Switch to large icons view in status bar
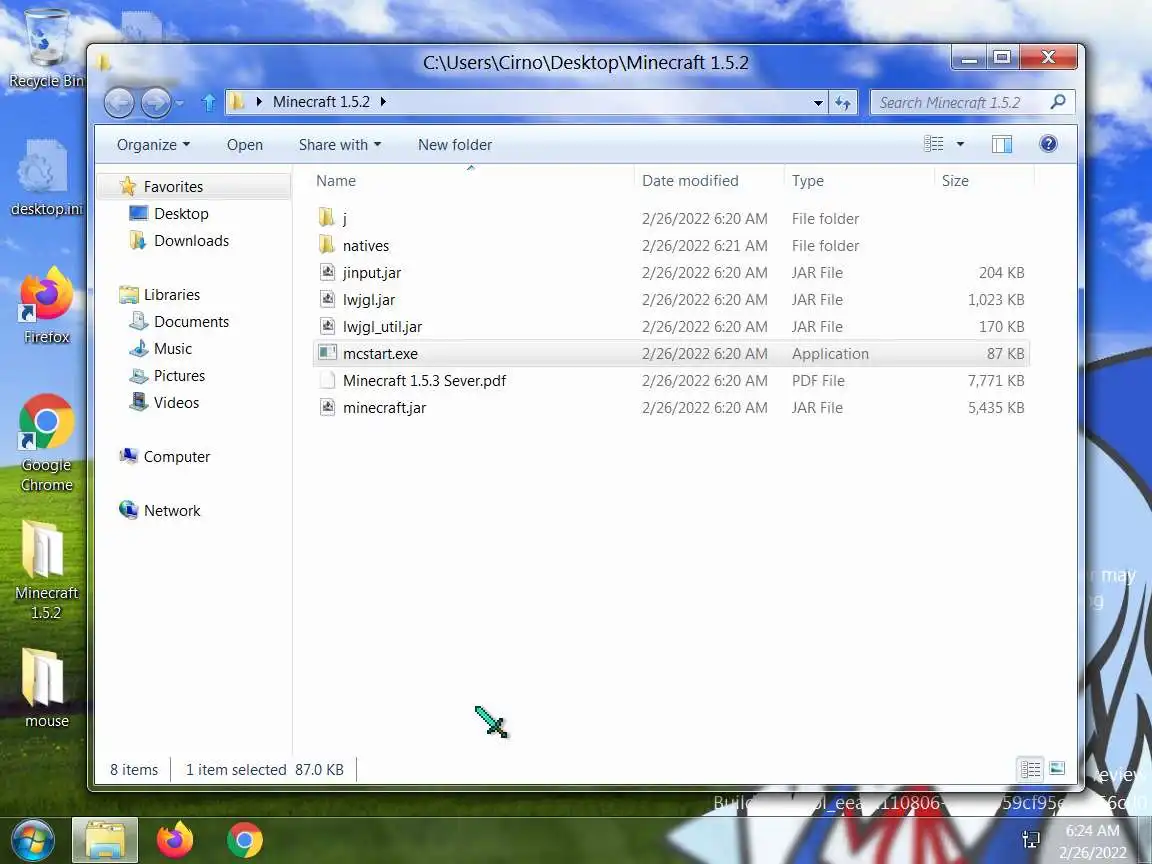Image resolution: width=1152 pixels, height=864 pixels. coord(1057,769)
